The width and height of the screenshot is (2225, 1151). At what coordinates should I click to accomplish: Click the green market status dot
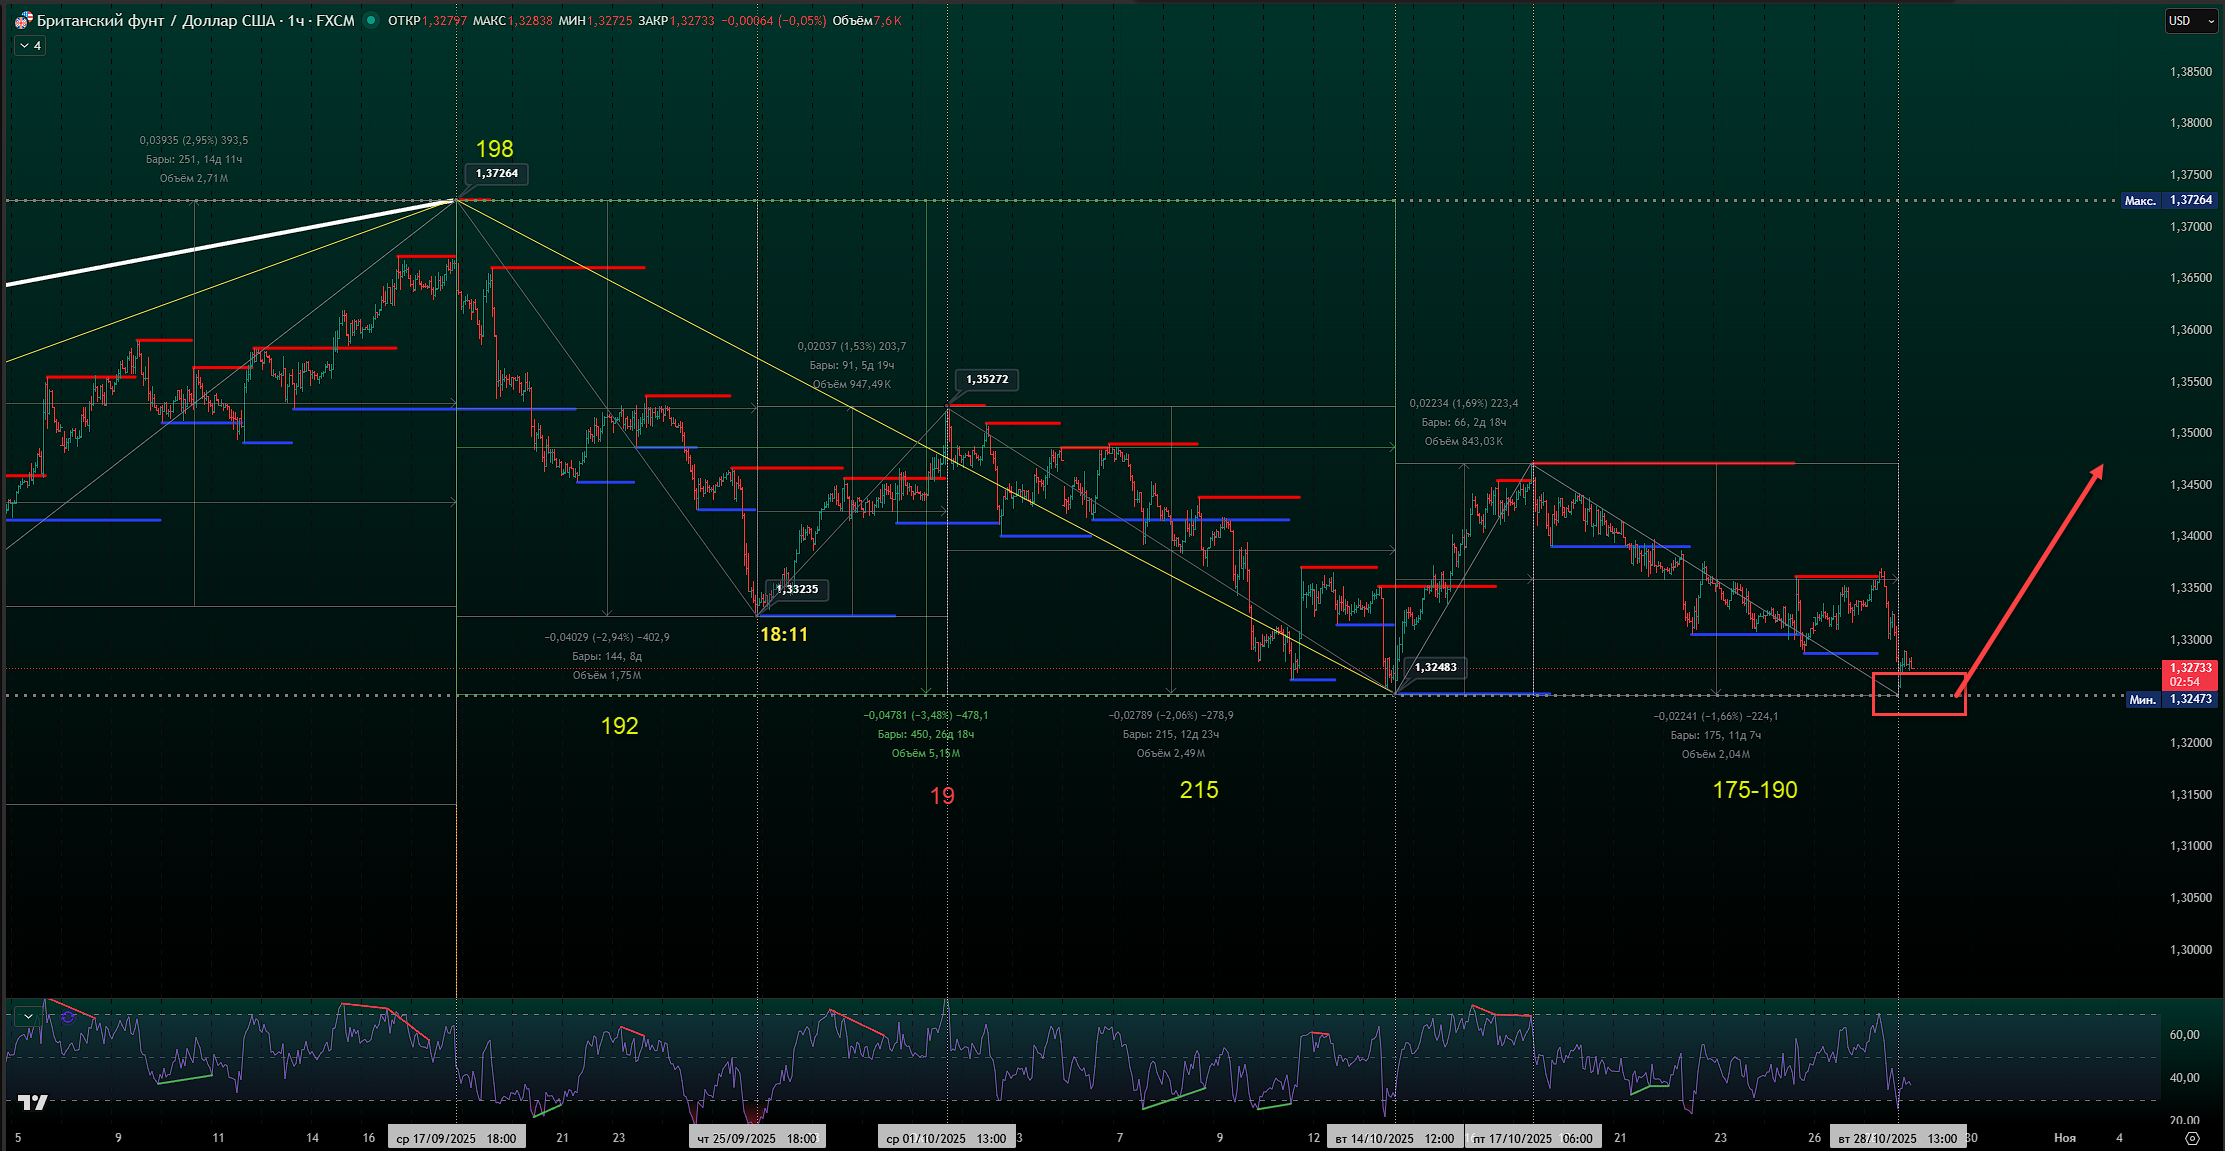click(371, 20)
